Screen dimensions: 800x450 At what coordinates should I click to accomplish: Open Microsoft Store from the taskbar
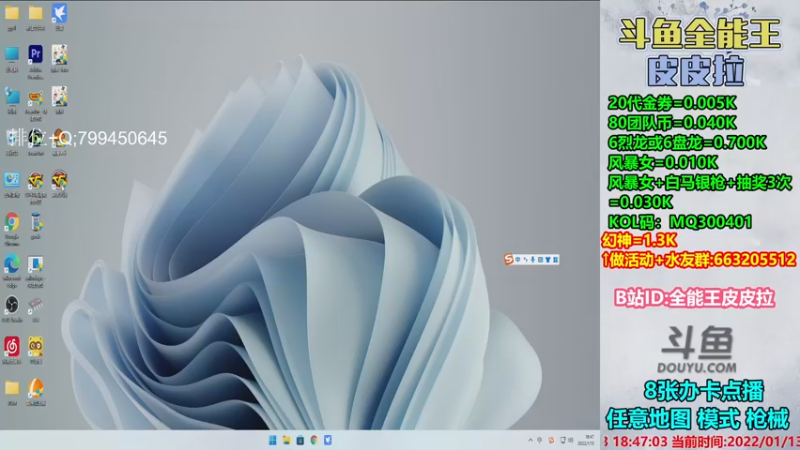click(300, 440)
